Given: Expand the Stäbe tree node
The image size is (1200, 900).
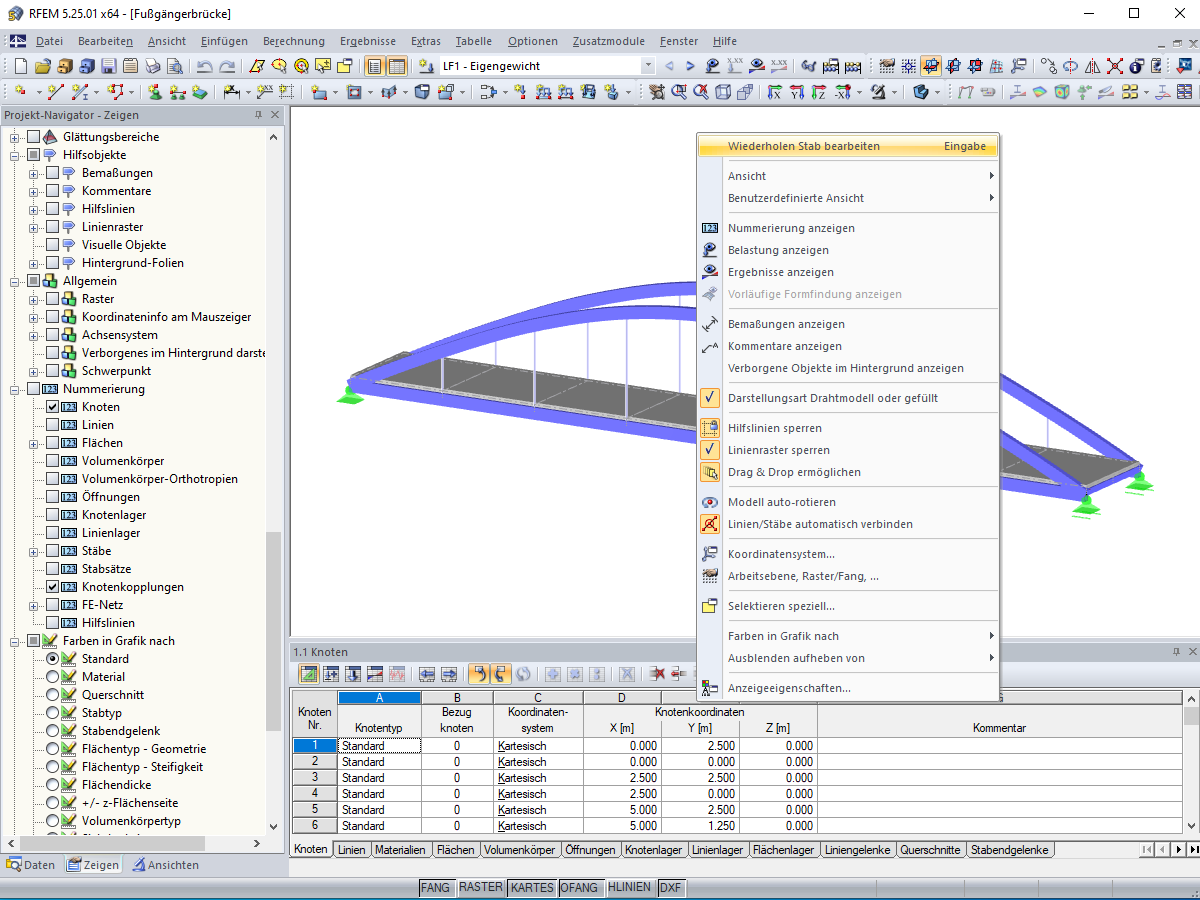Looking at the screenshot, I should [x=34, y=551].
